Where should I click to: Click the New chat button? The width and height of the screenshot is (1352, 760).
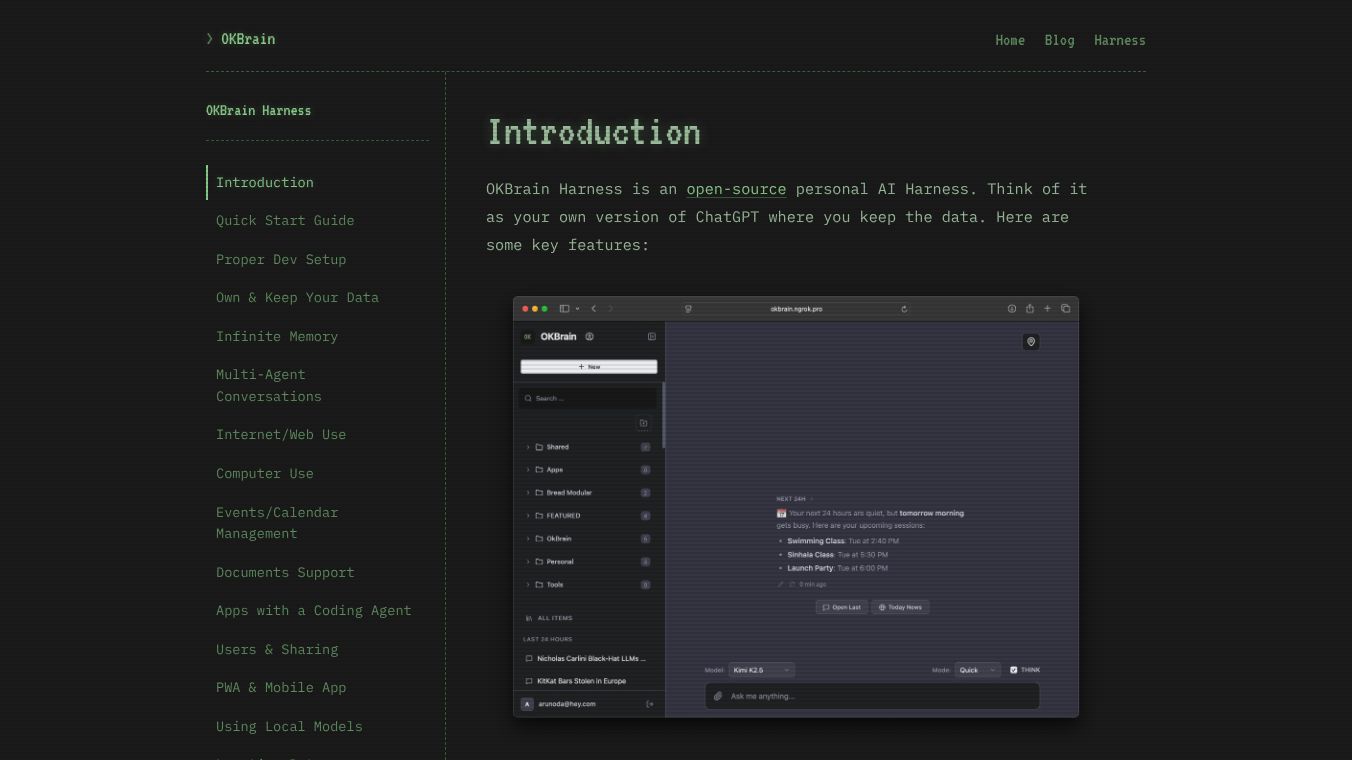589,367
